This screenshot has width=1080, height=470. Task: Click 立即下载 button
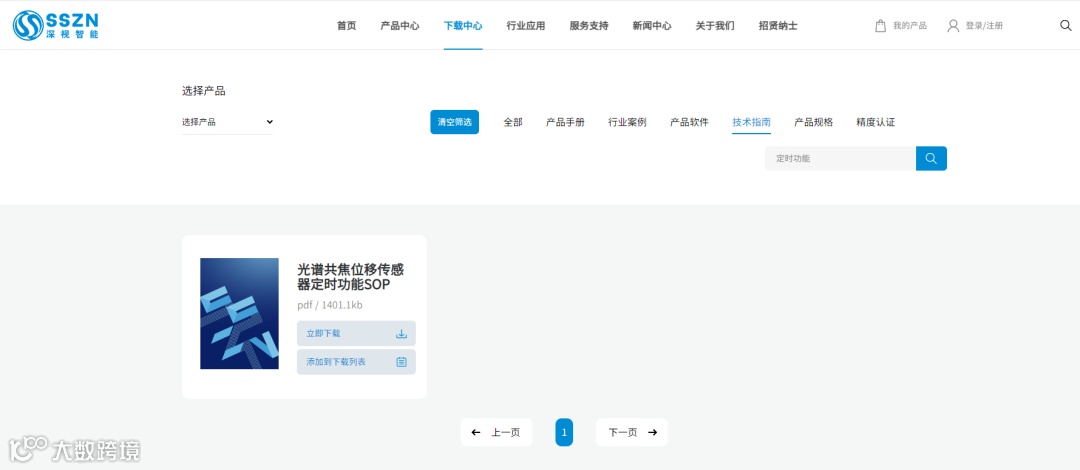pos(356,334)
